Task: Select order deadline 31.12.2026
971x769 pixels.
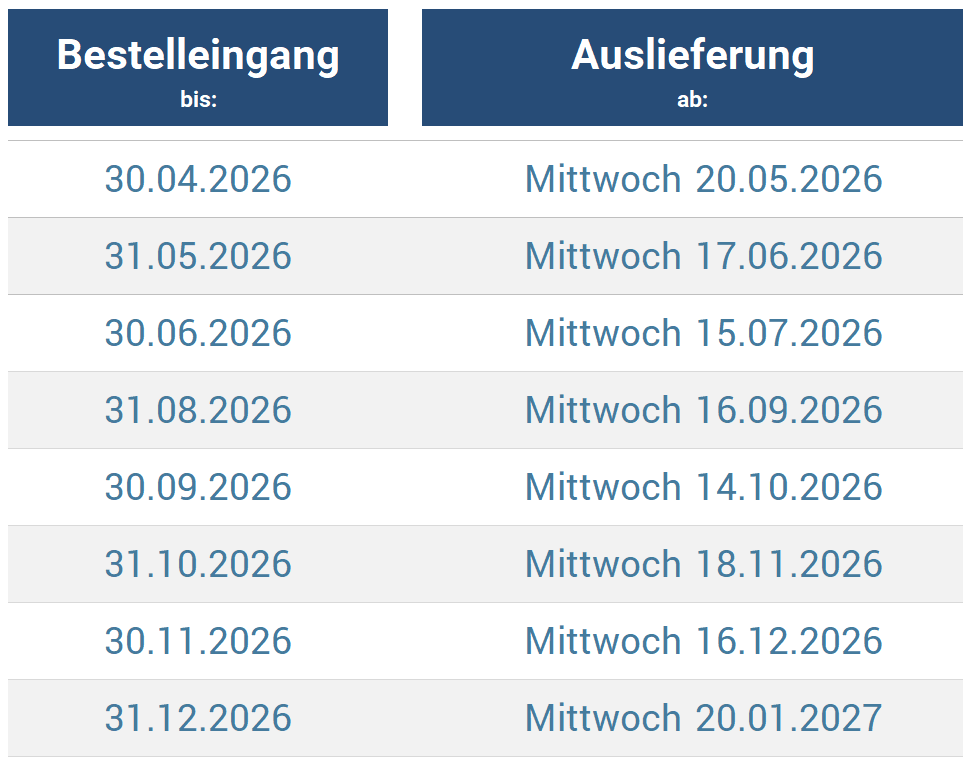Action: [x=198, y=718]
